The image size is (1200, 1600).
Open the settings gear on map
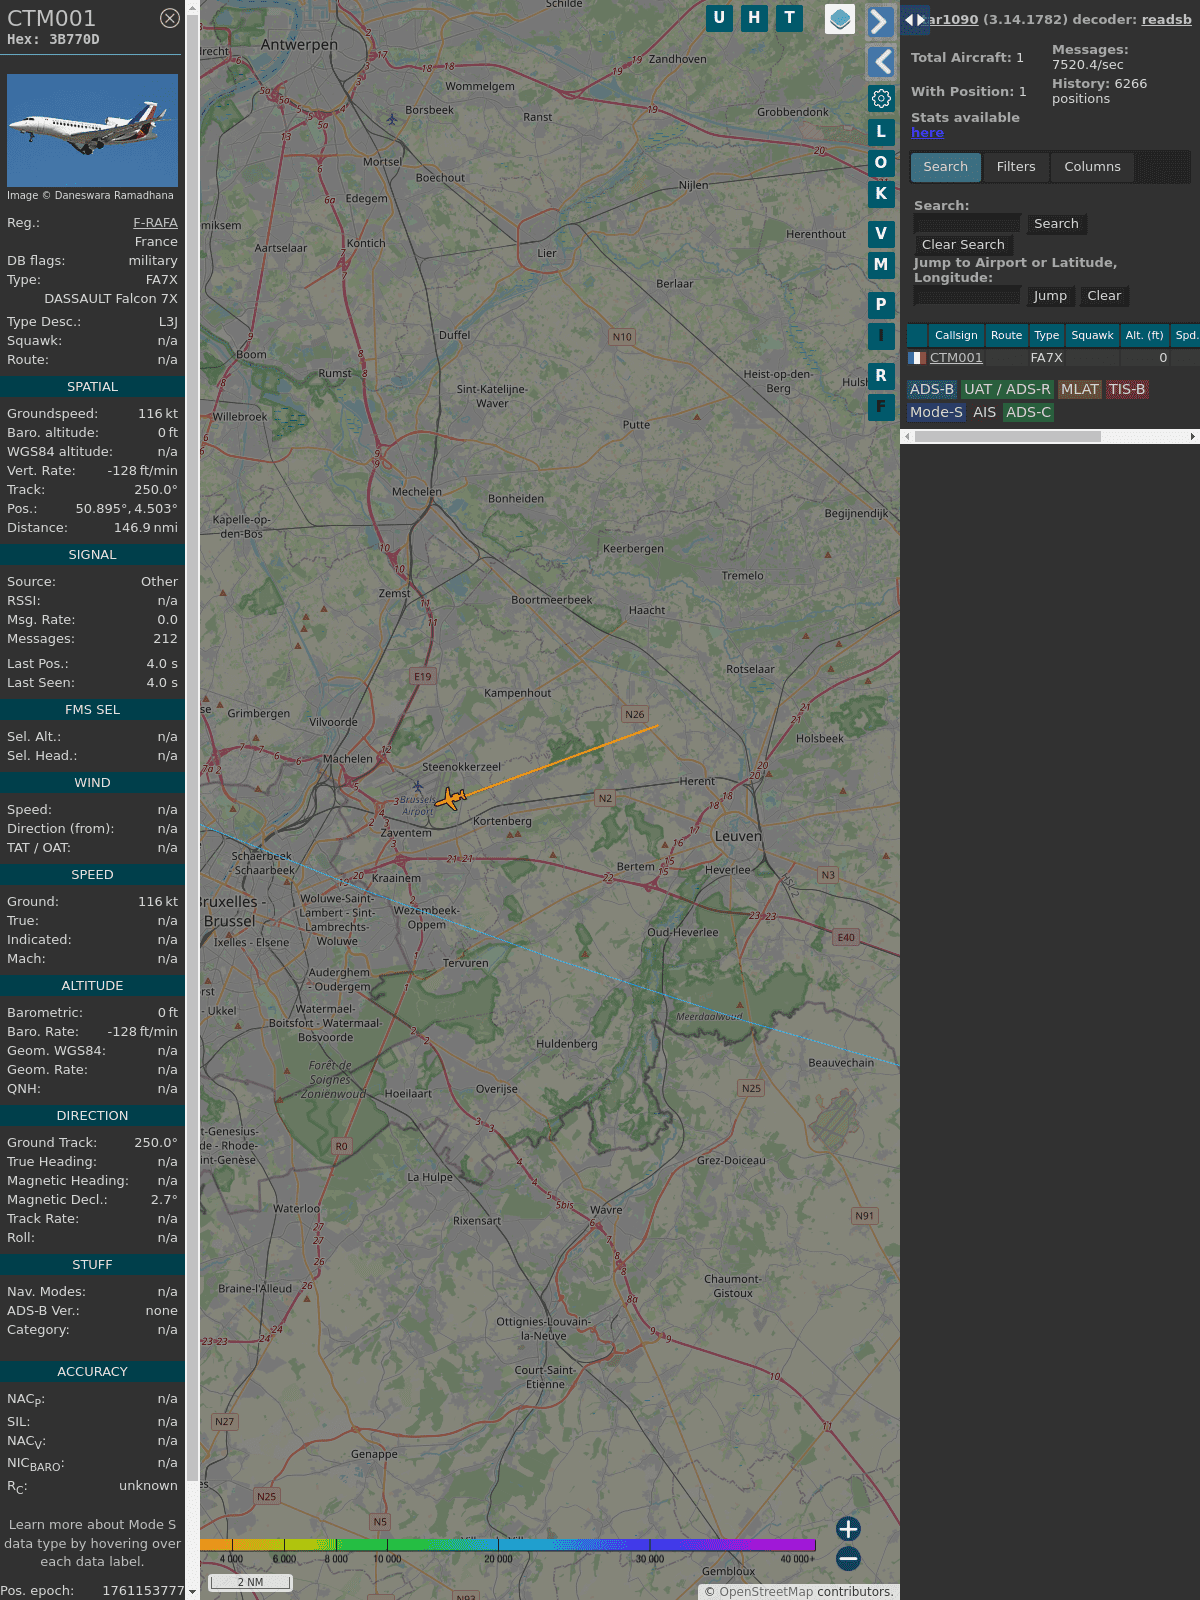click(x=881, y=98)
